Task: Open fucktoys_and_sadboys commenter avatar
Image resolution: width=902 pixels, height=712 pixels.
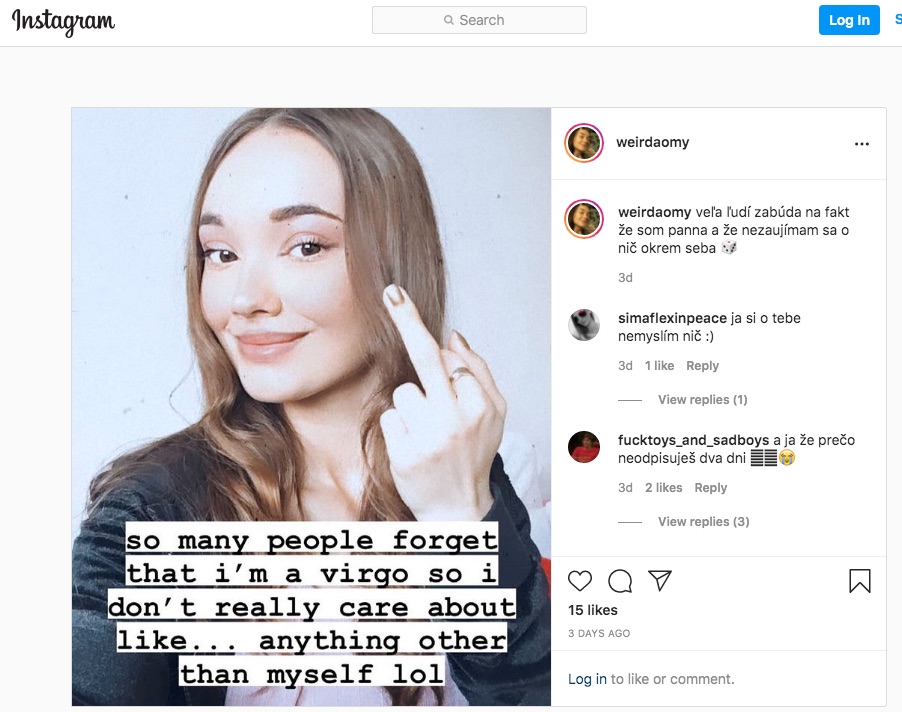Action: 584,447
